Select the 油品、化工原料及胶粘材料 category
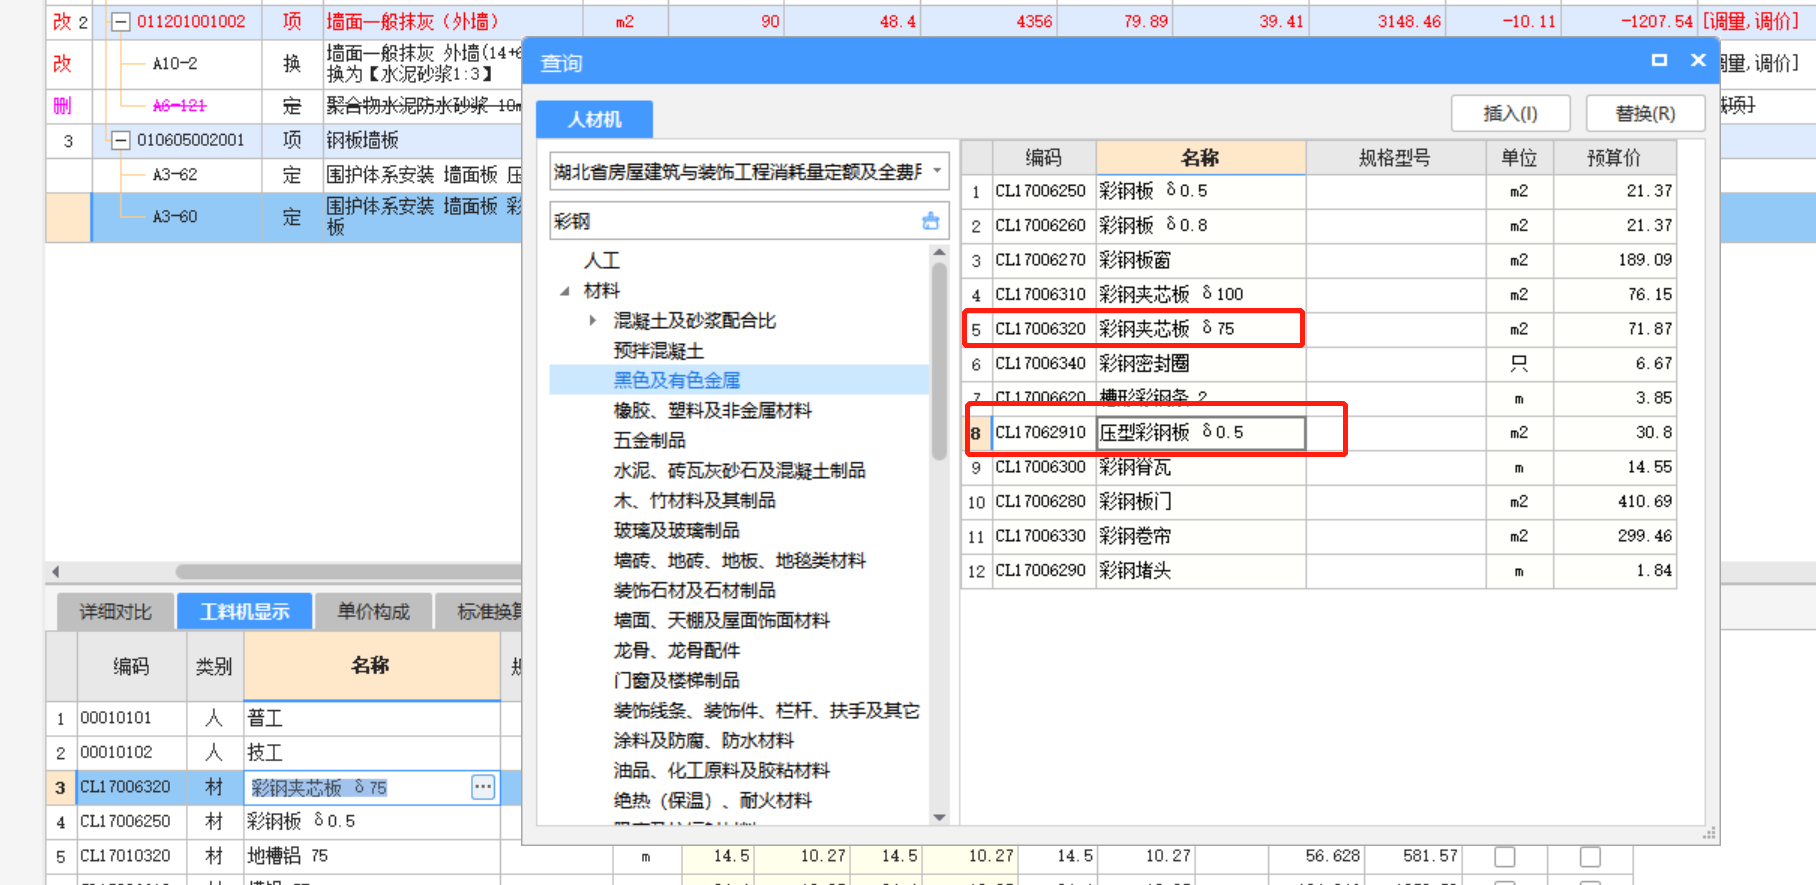This screenshot has width=1816, height=885. pyautogui.click(x=722, y=770)
